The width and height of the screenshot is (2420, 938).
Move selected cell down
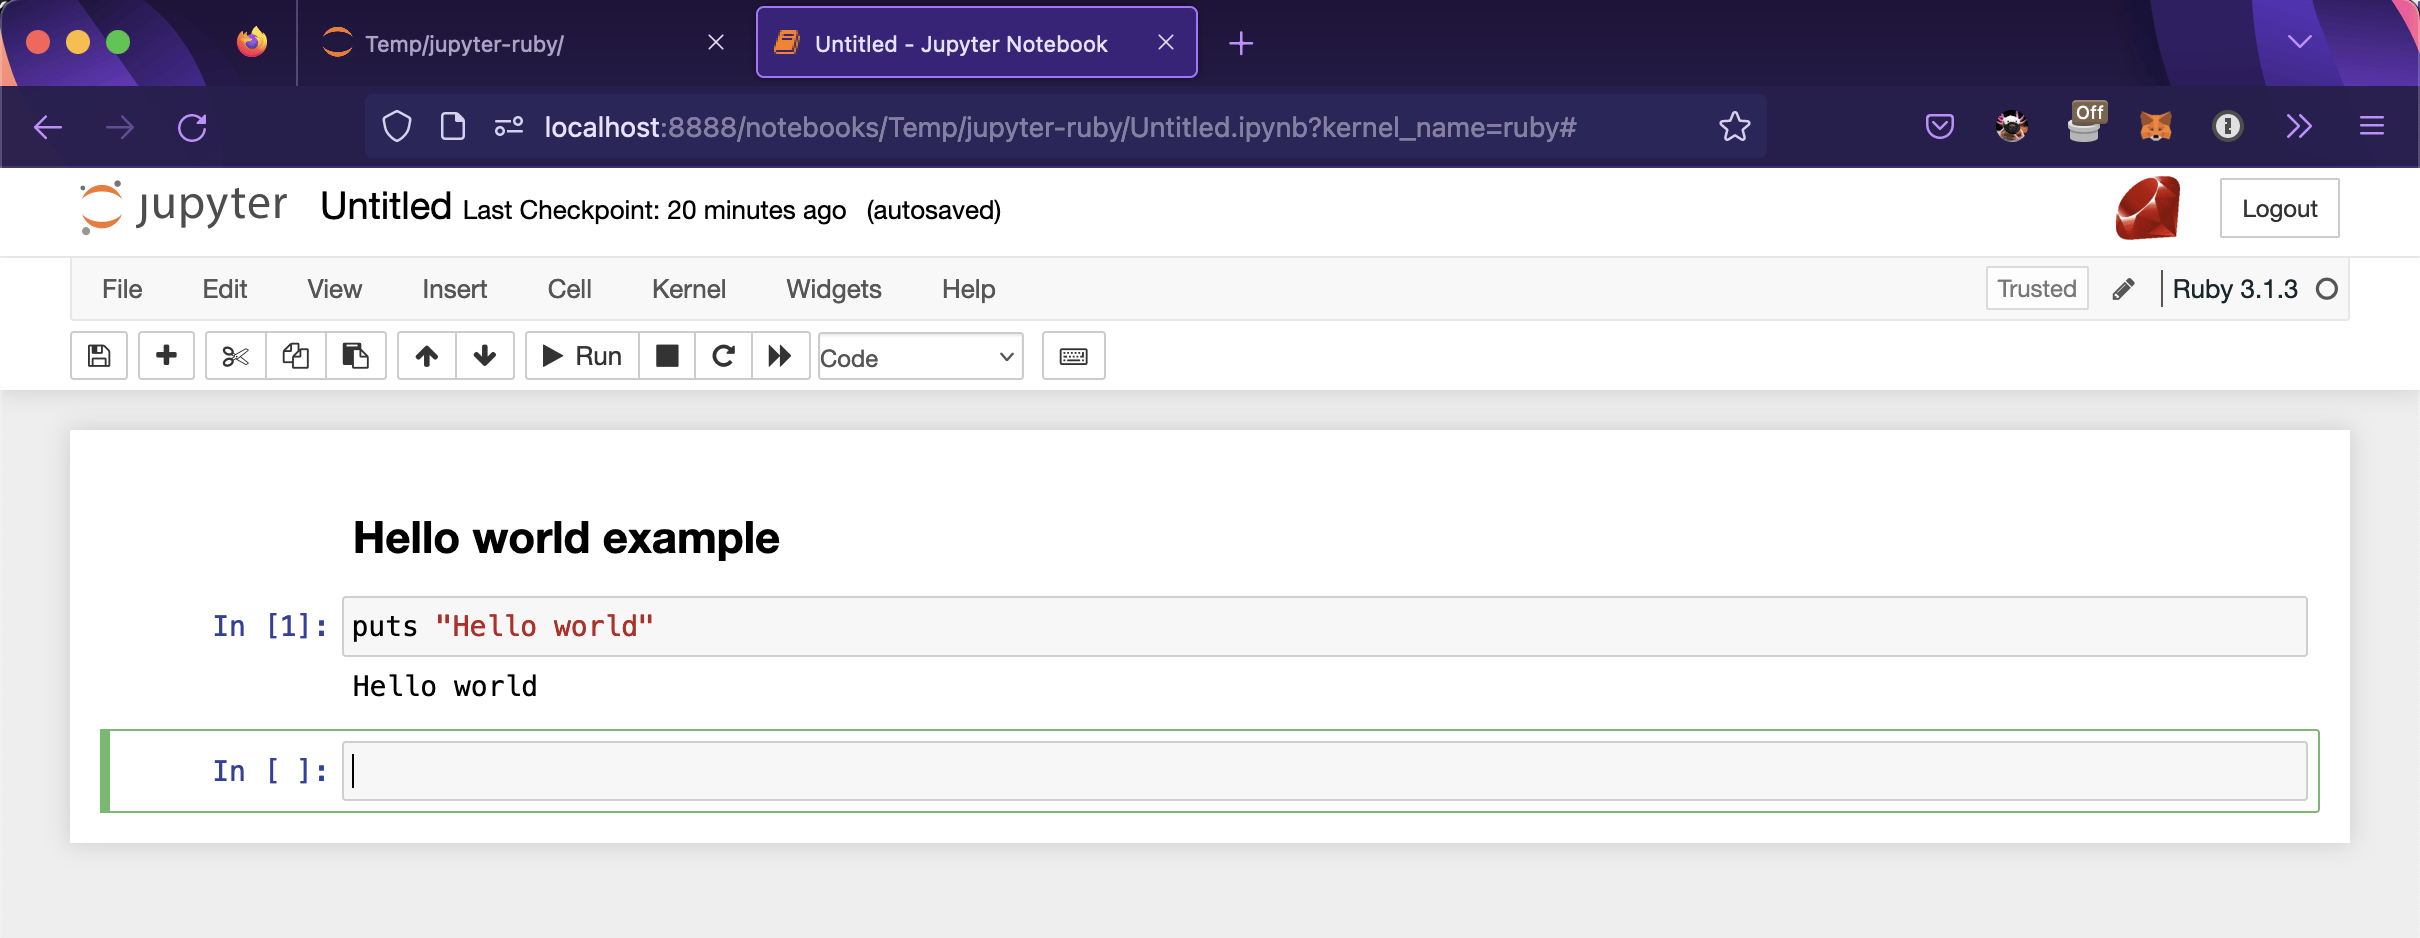pyautogui.click(x=485, y=356)
